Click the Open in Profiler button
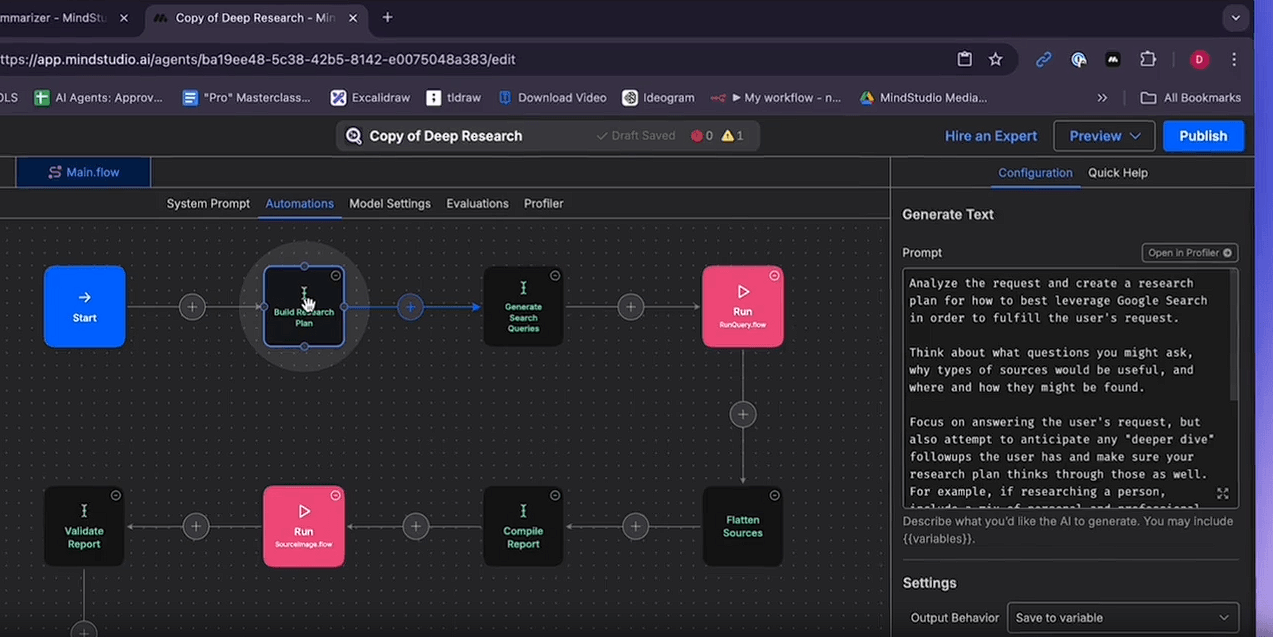1273x637 pixels. 1190,253
